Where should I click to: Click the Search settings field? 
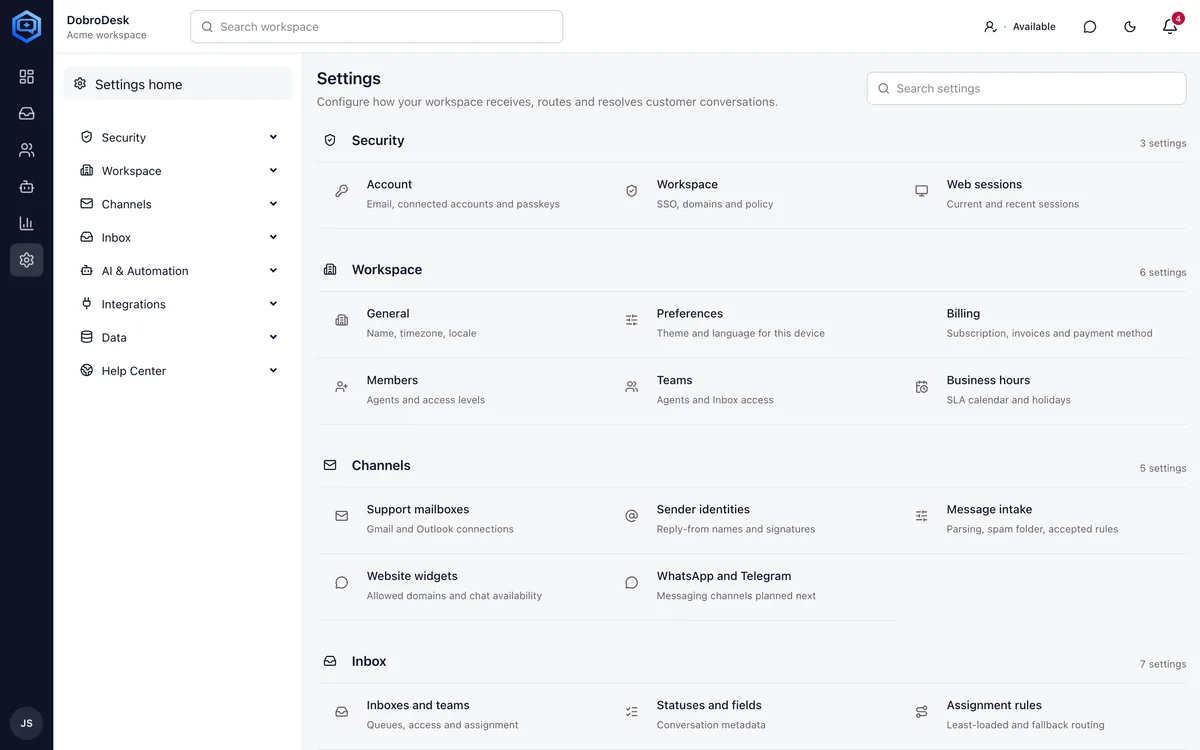1026,88
